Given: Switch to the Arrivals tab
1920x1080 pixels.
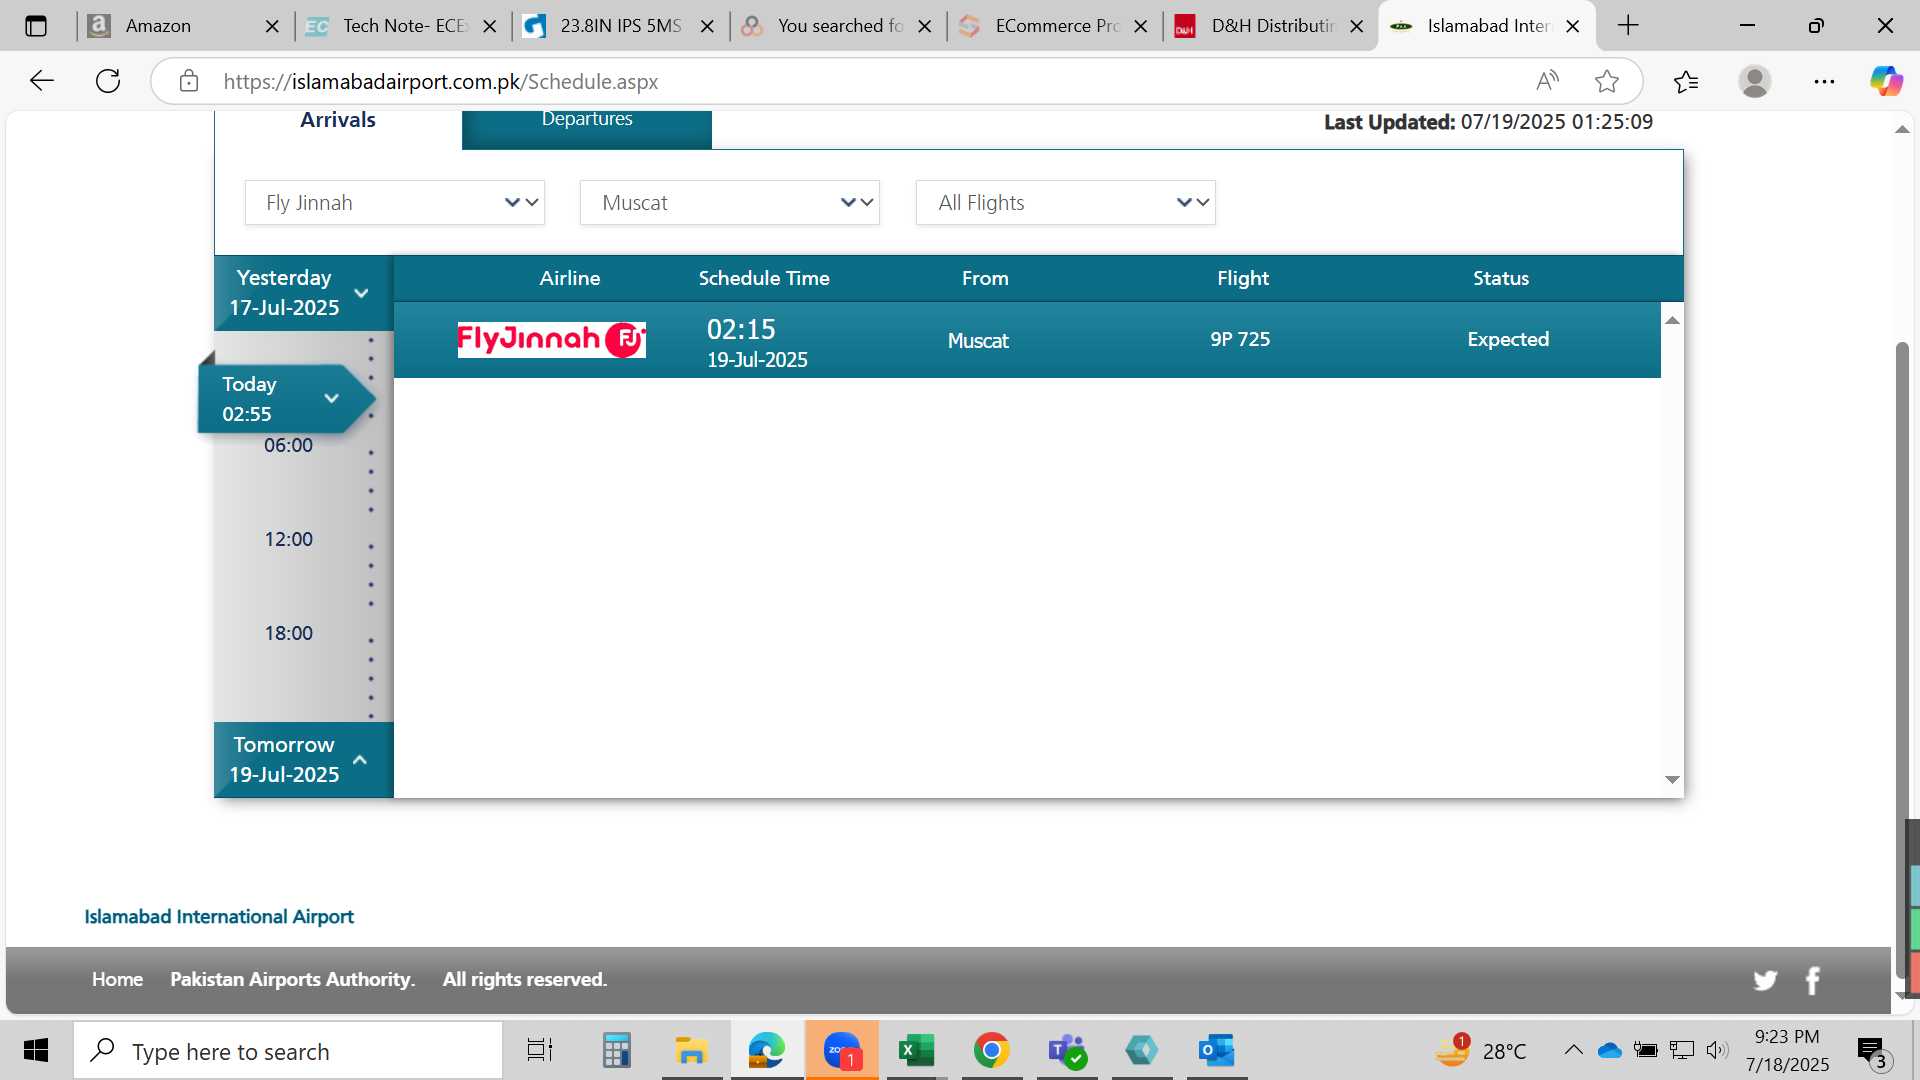Looking at the screenshot, I should pyautogui.click(x=338, y=120).
